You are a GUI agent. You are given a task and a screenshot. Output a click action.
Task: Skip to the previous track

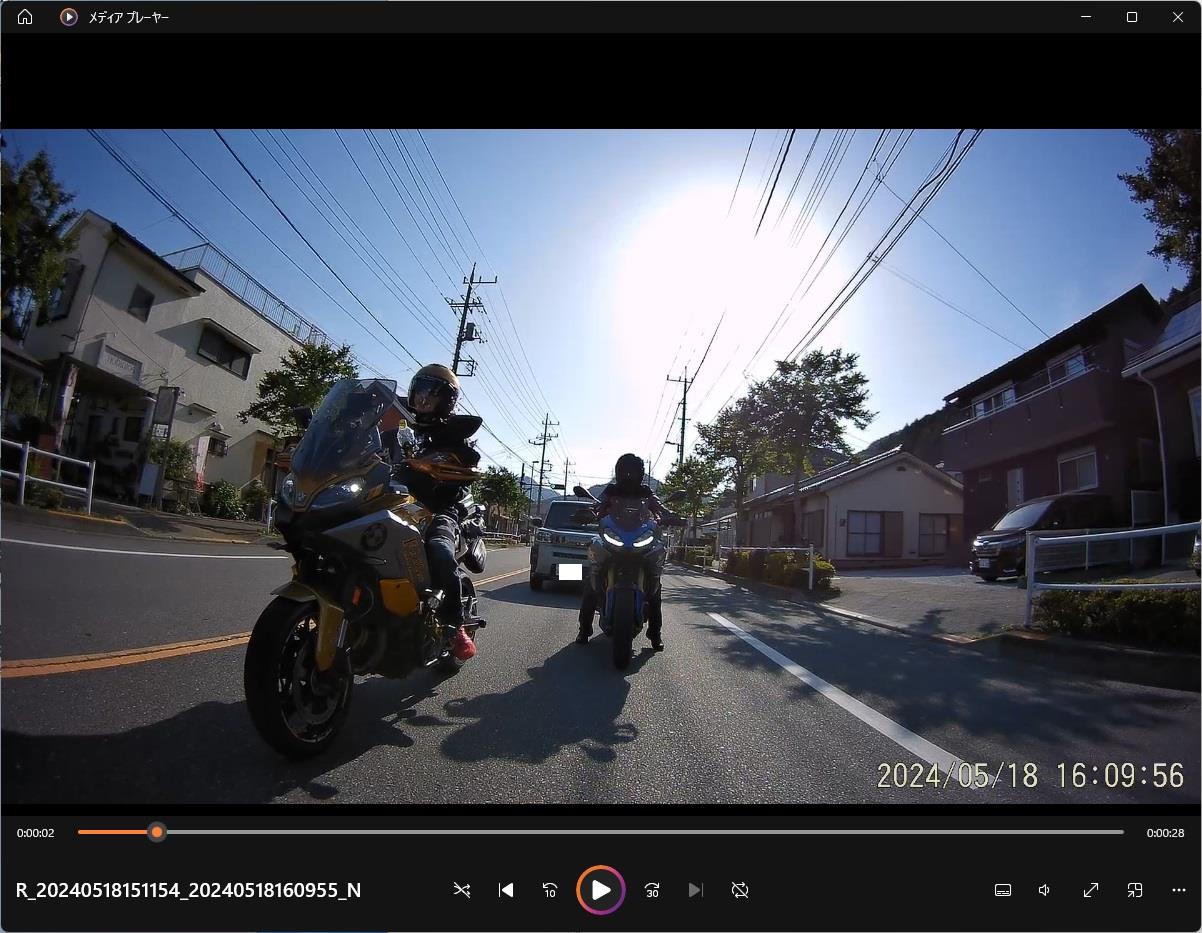coord(506,890)
